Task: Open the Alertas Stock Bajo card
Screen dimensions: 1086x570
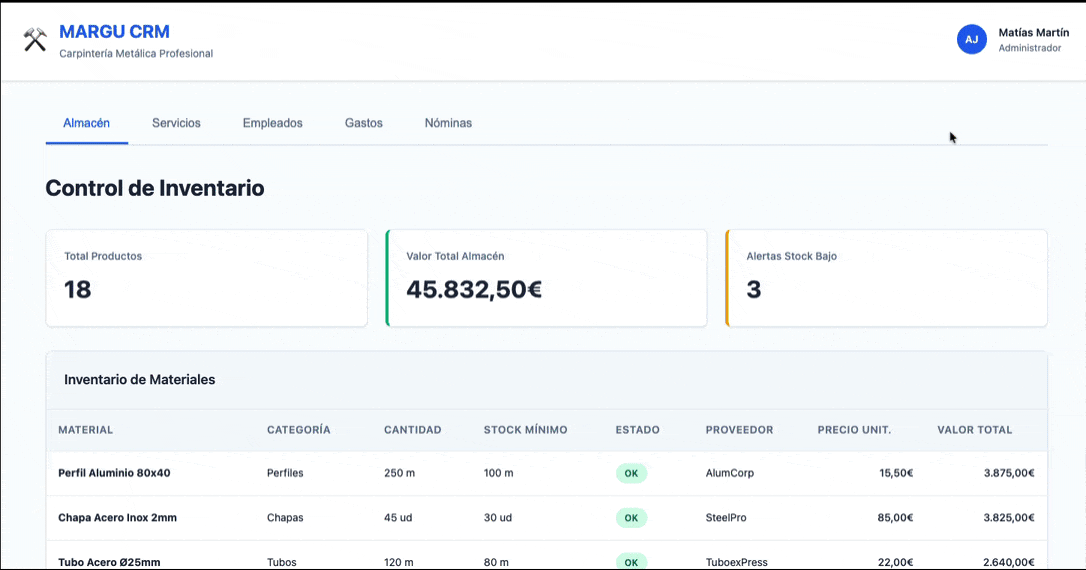Action: tap(887, 278)
